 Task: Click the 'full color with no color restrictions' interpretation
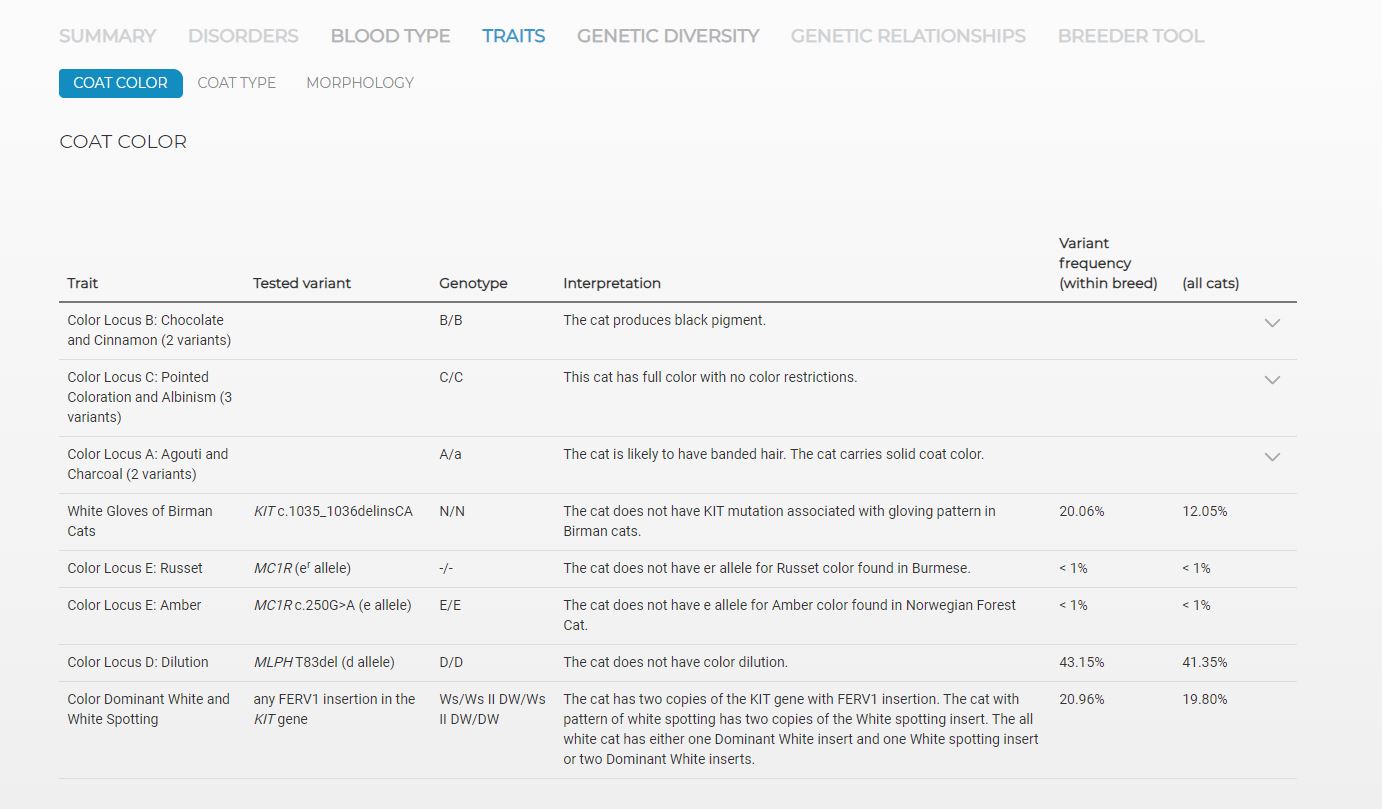pos(710,377)
